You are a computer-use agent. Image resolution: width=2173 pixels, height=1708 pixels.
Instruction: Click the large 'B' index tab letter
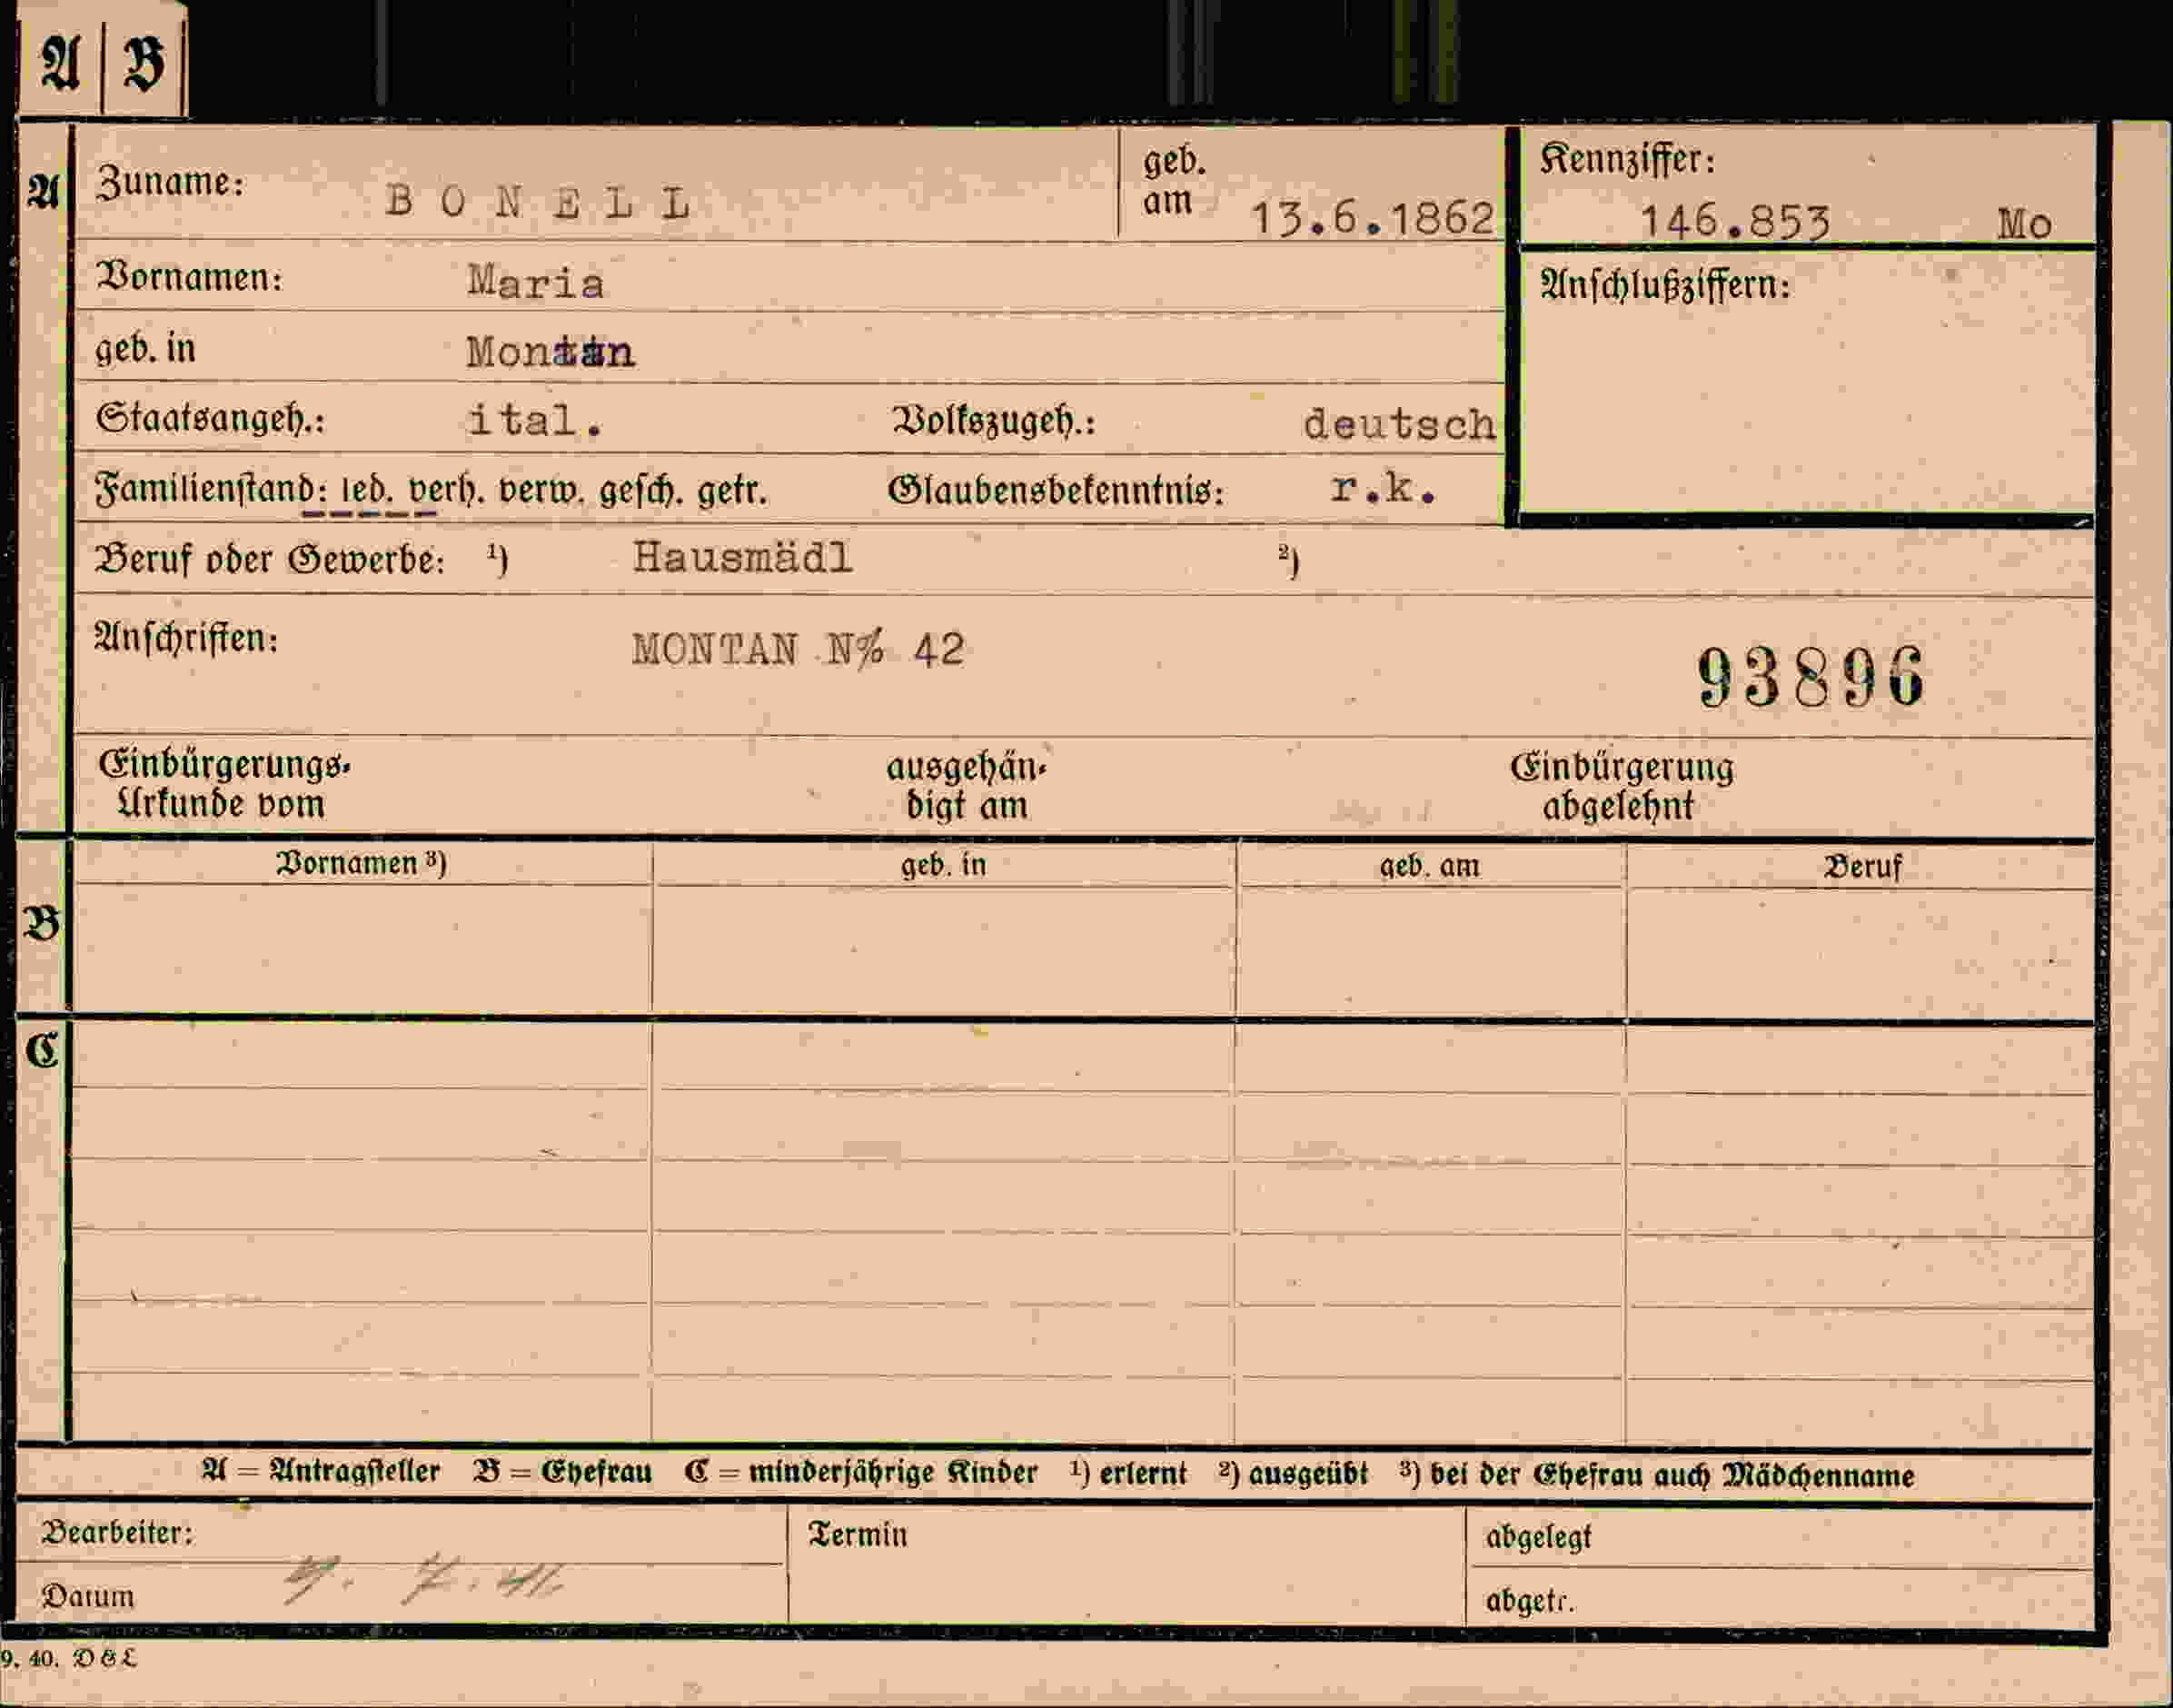(144, 62)
